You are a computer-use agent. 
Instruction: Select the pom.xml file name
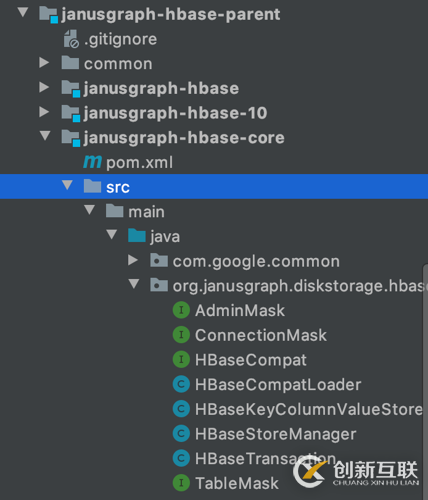coord(139,163)
